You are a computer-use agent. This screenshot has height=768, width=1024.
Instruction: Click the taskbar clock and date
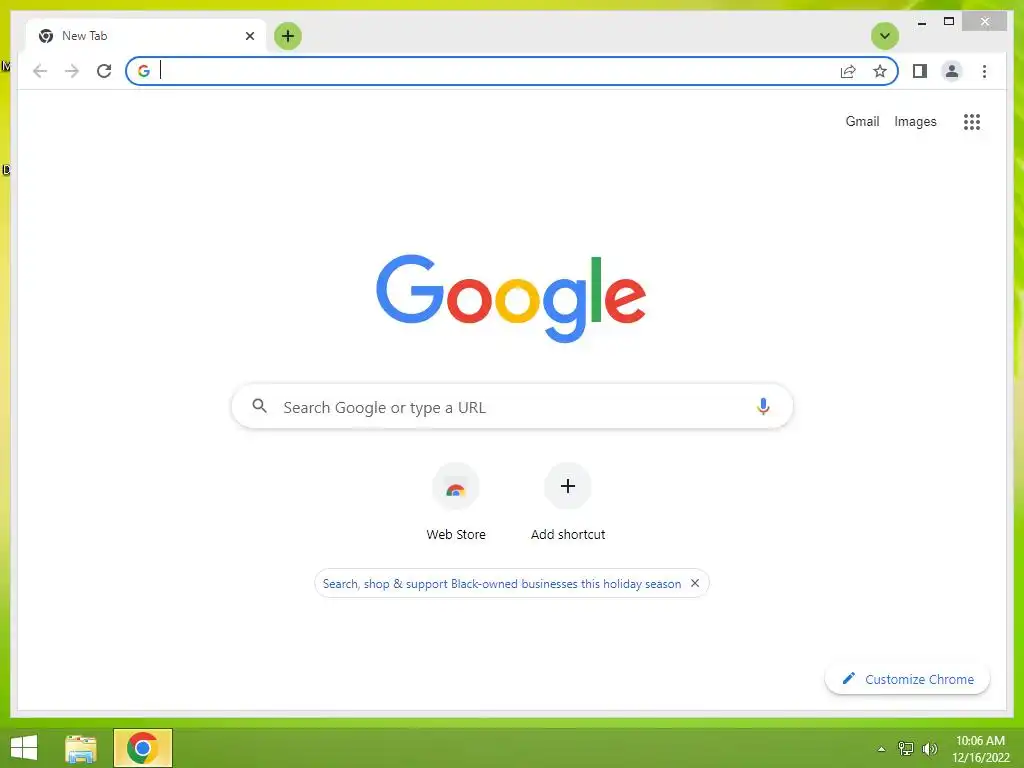(x=980, y=749)
